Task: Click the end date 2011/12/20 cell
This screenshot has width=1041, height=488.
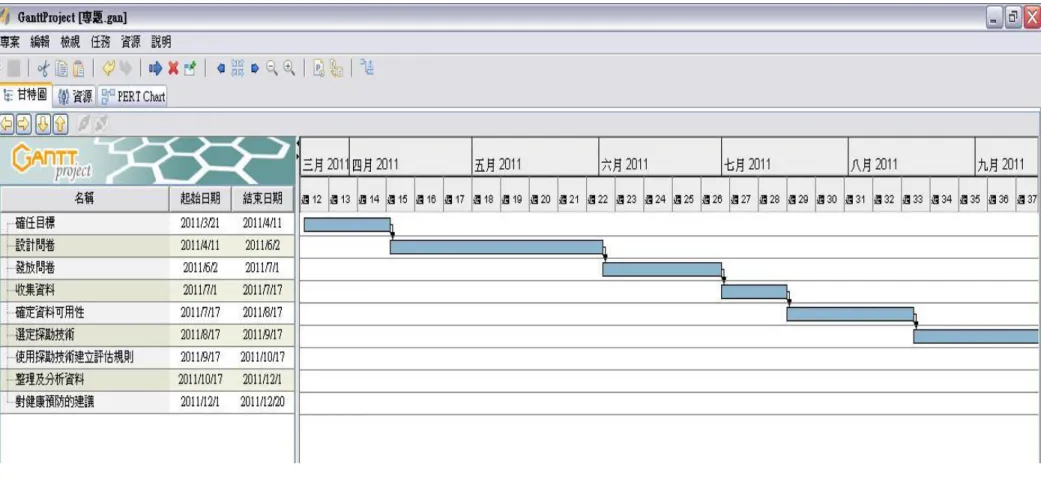Action: pos(262,402)
